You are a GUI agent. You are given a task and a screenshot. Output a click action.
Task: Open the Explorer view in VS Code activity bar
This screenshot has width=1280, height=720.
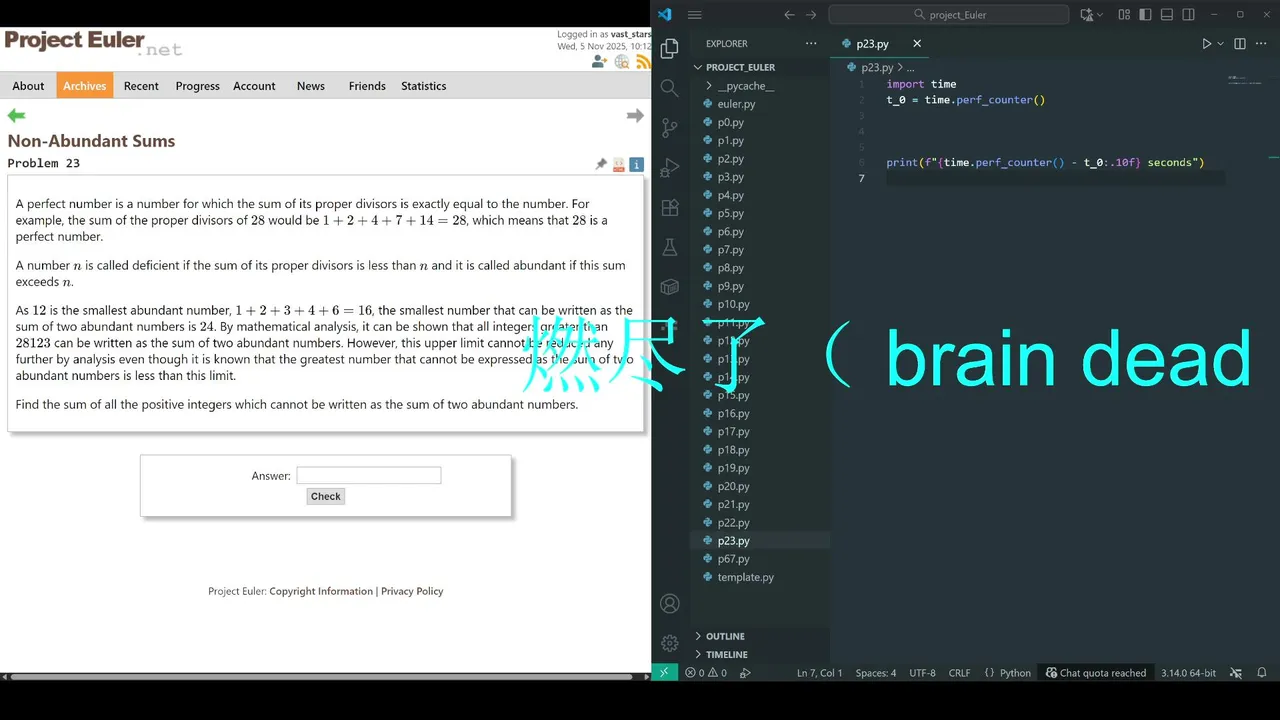[x=670, y=48]
